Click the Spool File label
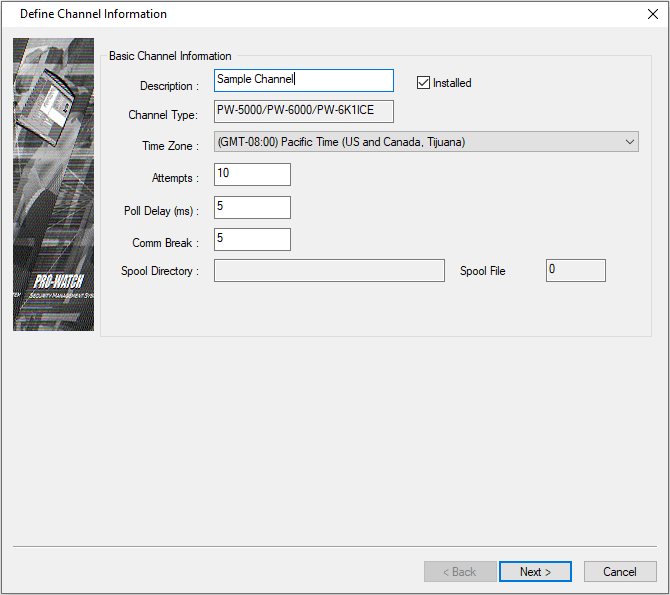This screenshot has height=595, width=670. coord(483,271)
